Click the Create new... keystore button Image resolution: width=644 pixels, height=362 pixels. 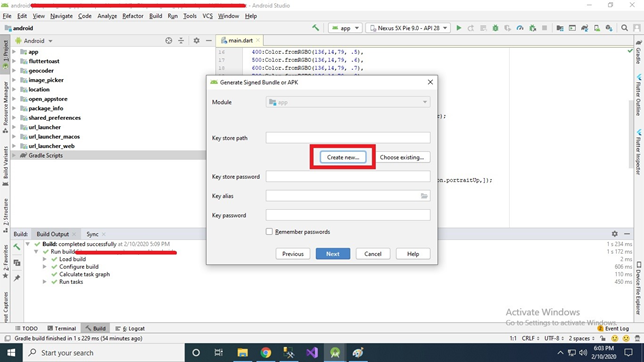coord(343,157)
